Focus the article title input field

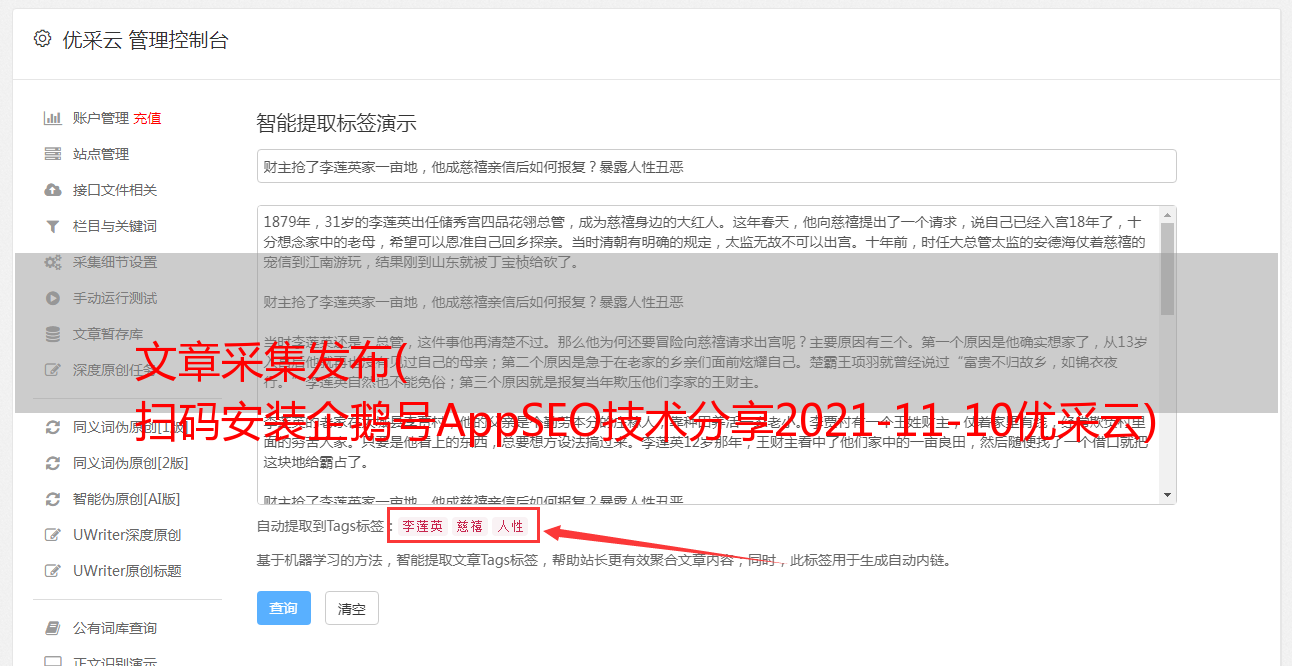[716, 166]
